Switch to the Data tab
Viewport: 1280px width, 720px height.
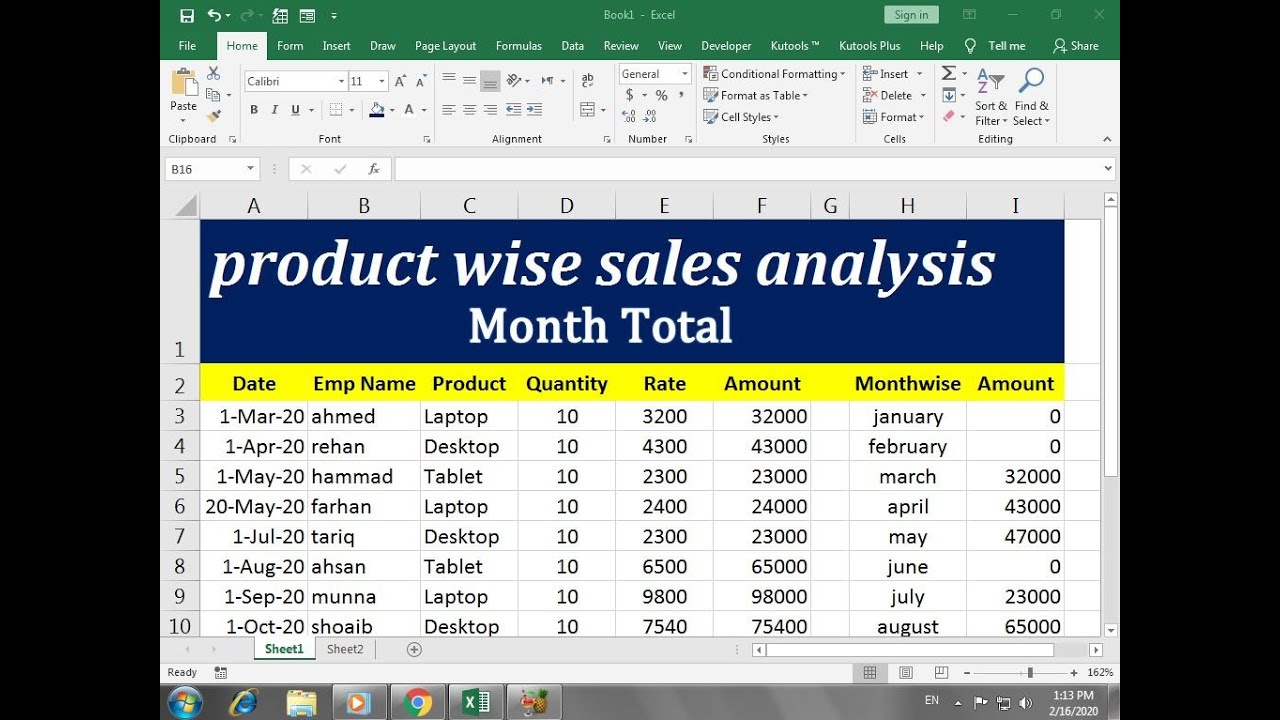[573, 46]
